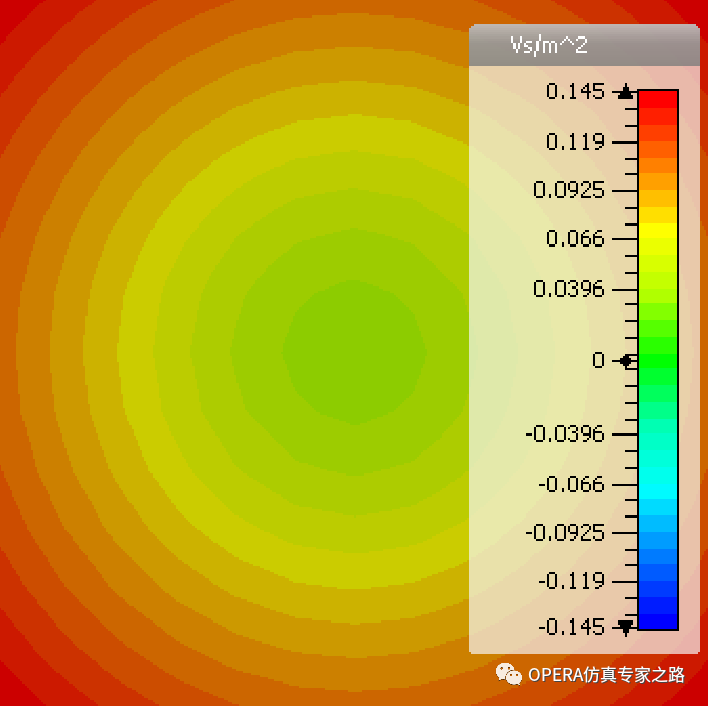Select the 0.0925 scale label

[x=568, y=190]
